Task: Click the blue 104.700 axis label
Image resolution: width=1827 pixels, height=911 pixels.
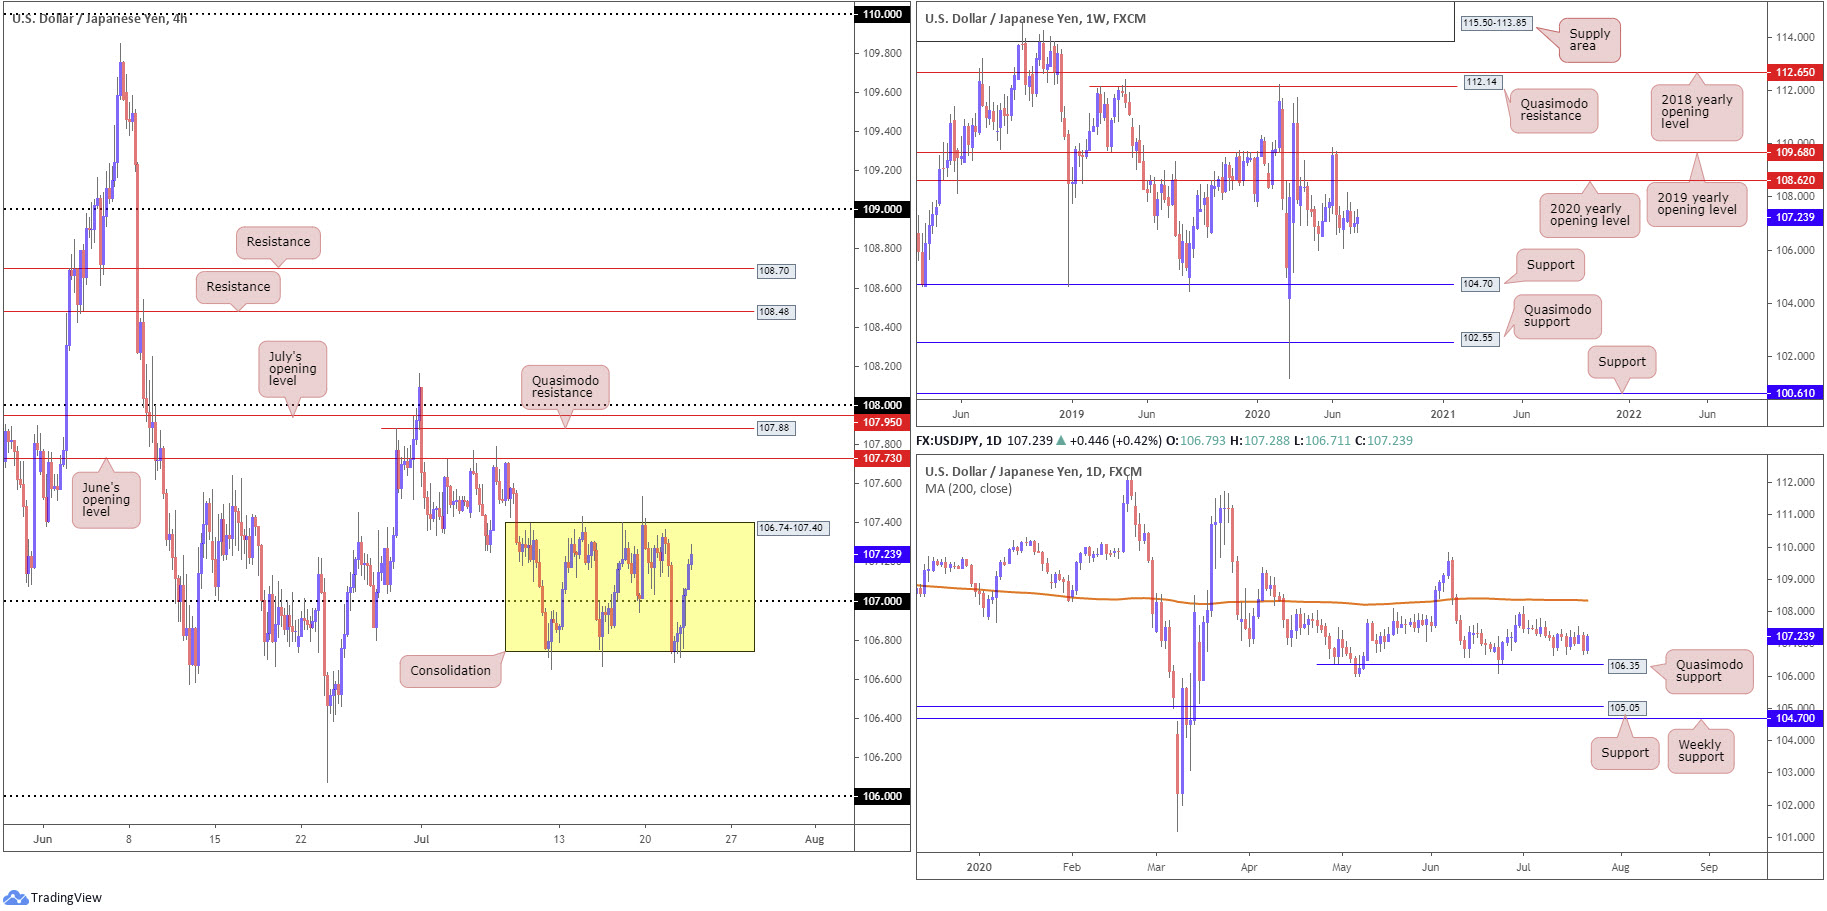Action: (1795, 718)
